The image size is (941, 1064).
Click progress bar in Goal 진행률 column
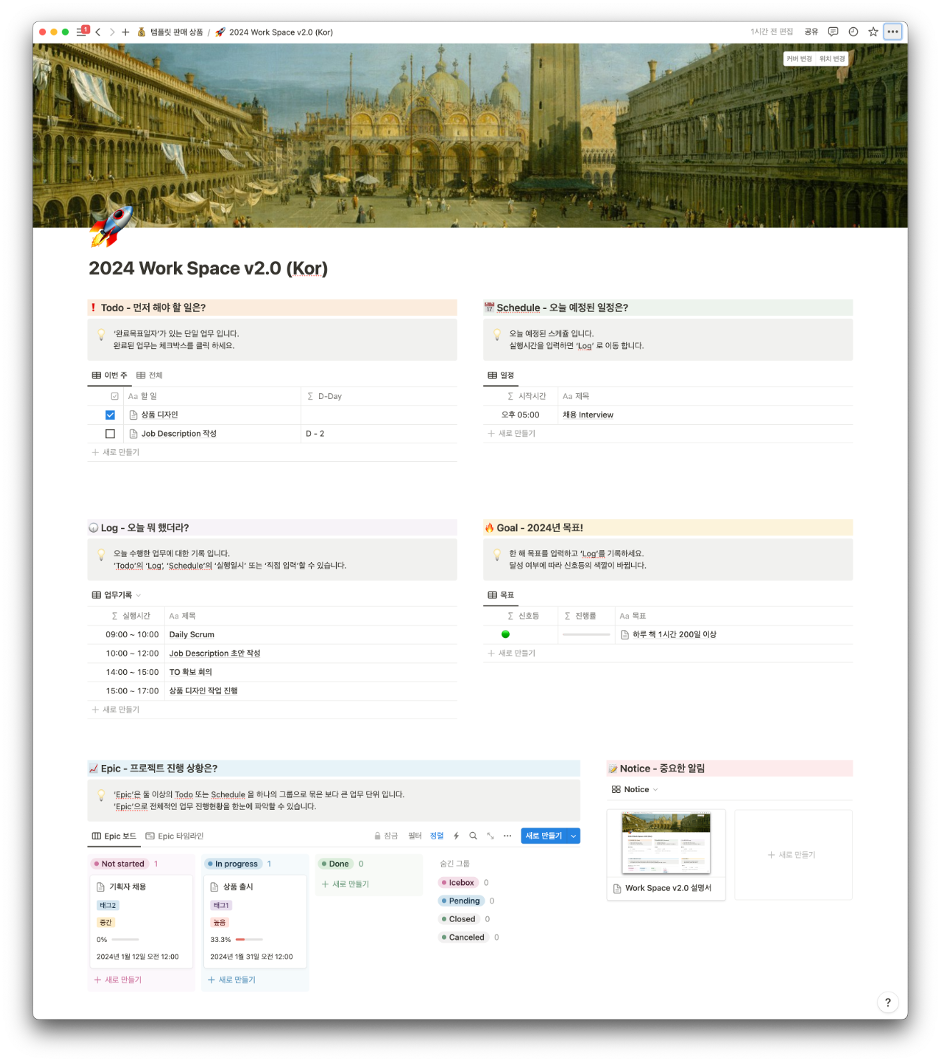click(x=587, y=634)
